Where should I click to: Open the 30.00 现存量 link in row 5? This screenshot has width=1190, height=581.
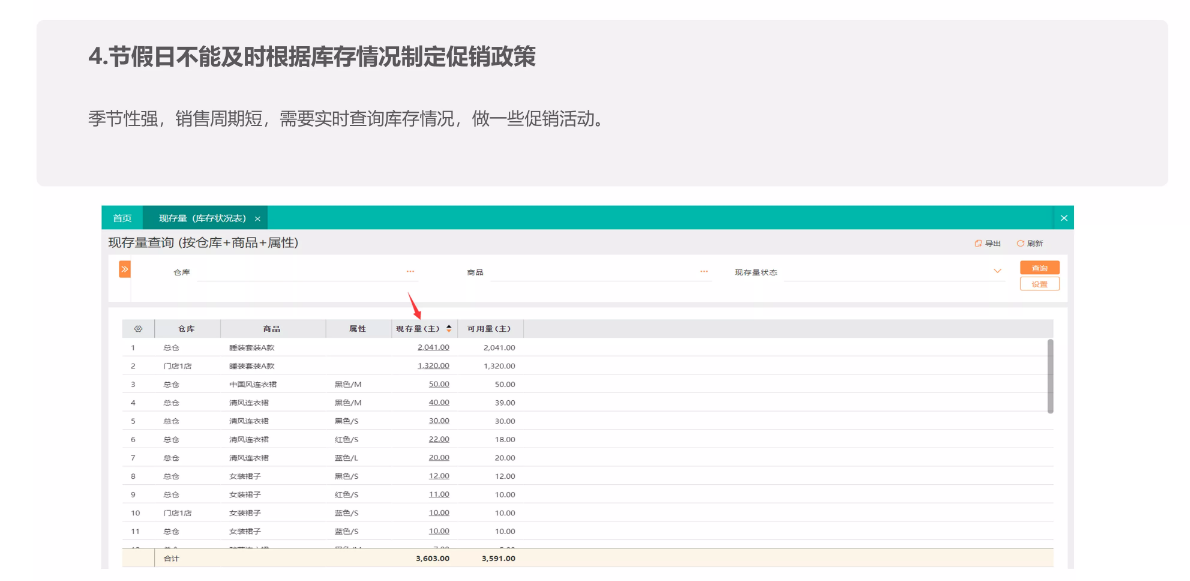point(439,421)
